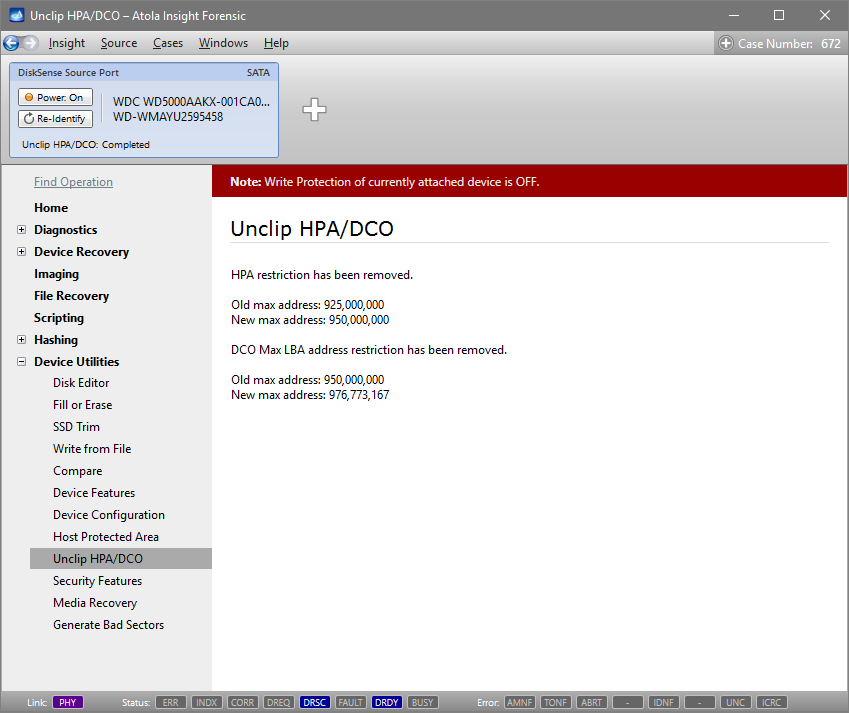Expand the Device Recovery tree node

point(22,252)
